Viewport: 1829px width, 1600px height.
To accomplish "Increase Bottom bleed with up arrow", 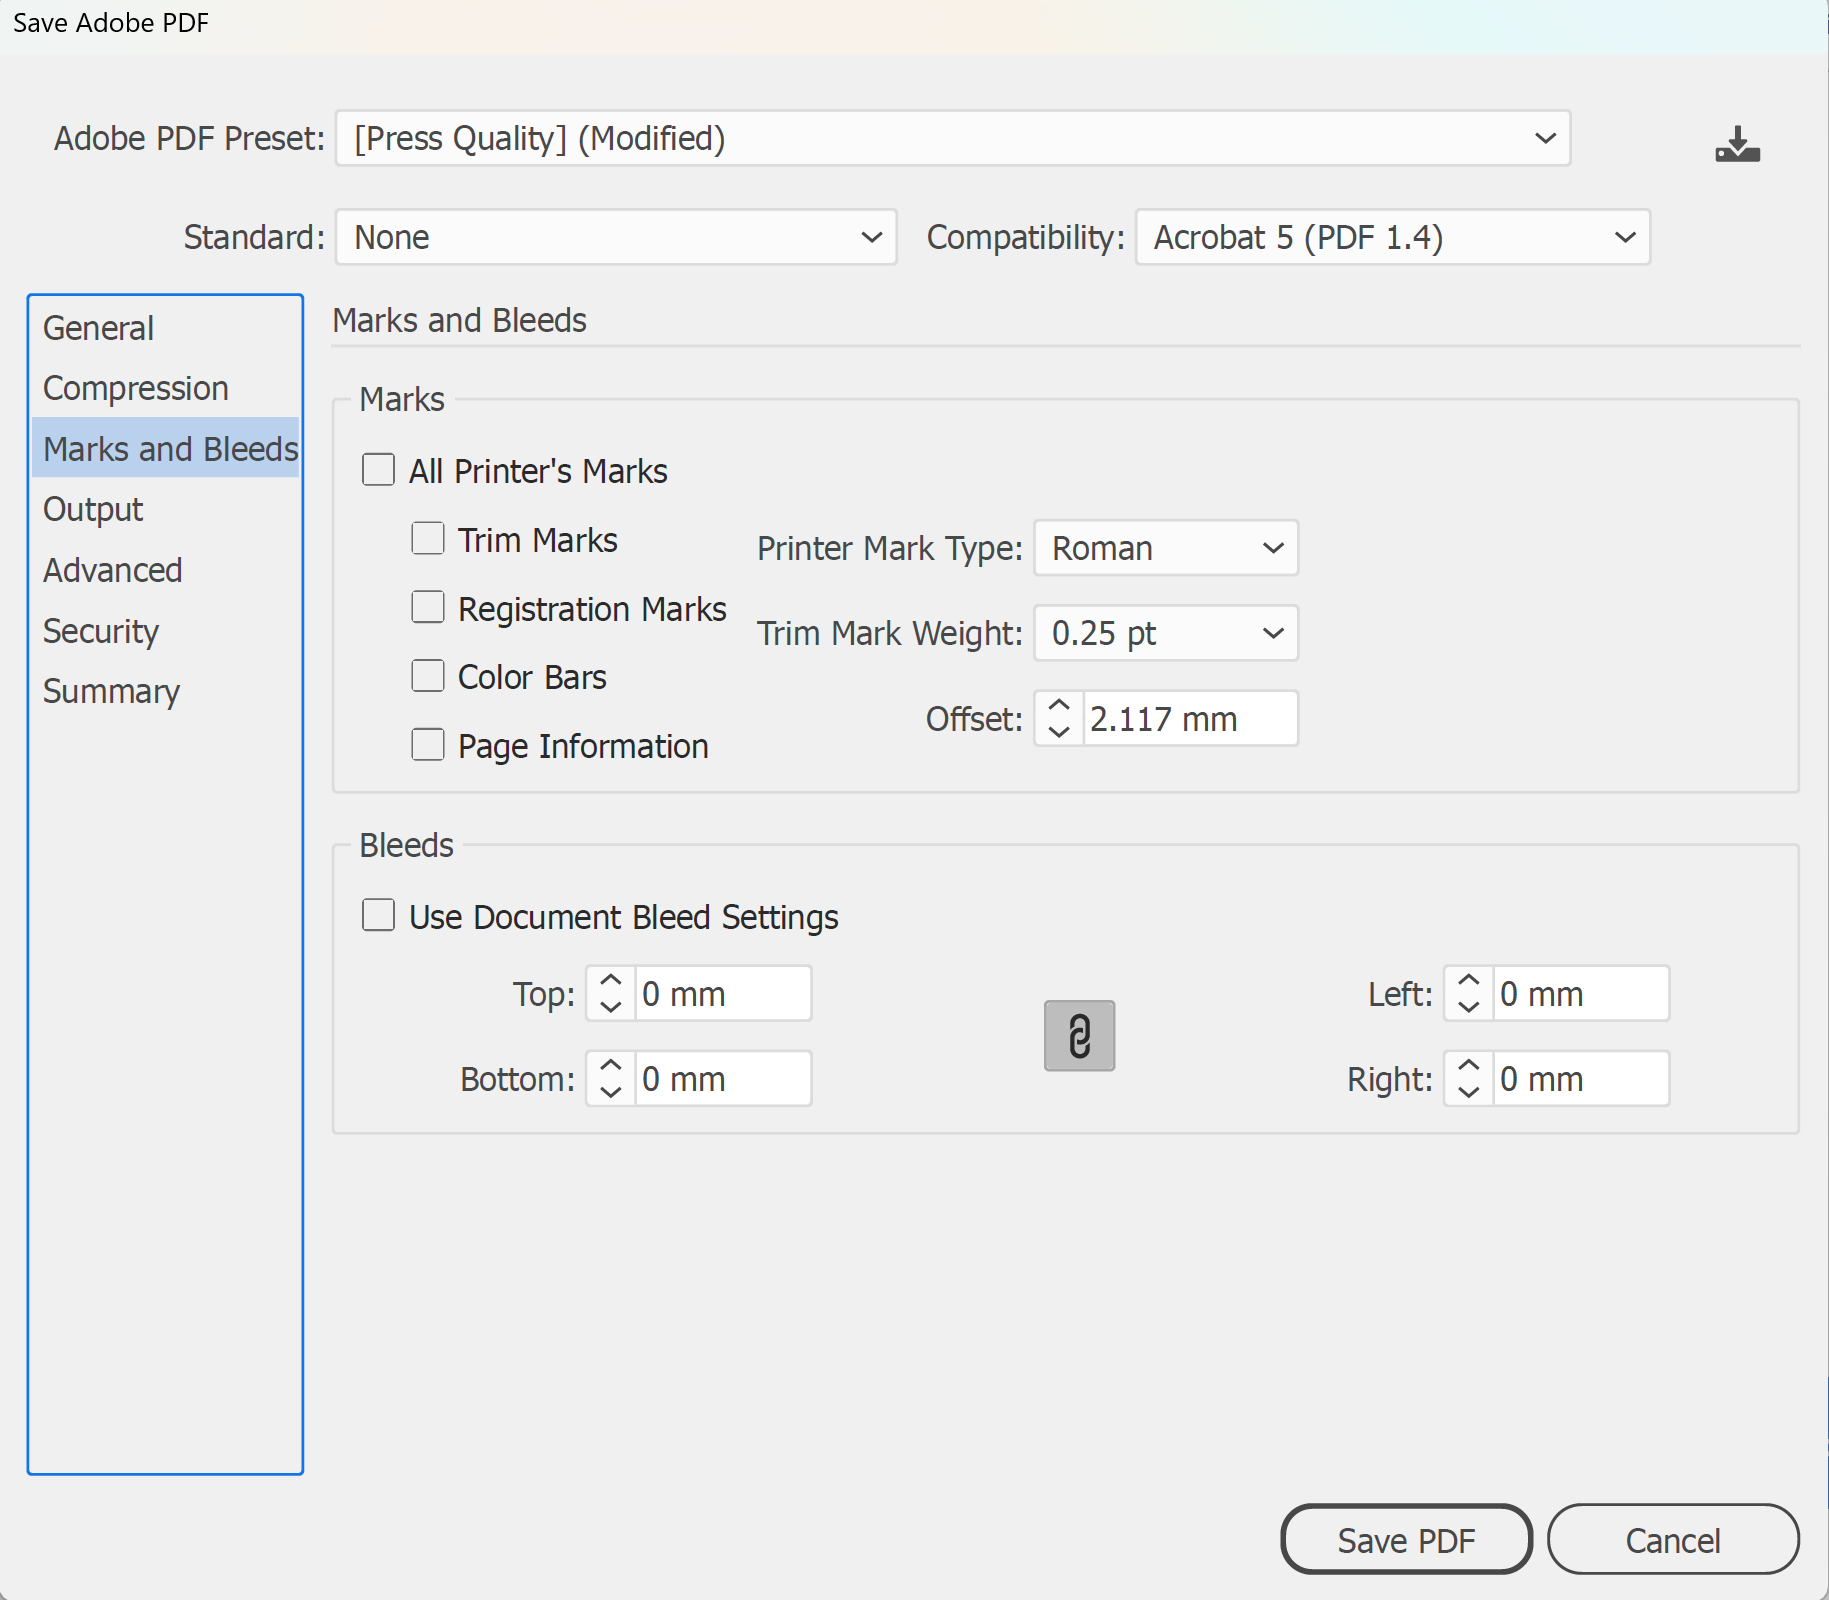I will pyautogui.click(x=611, y=1066).
